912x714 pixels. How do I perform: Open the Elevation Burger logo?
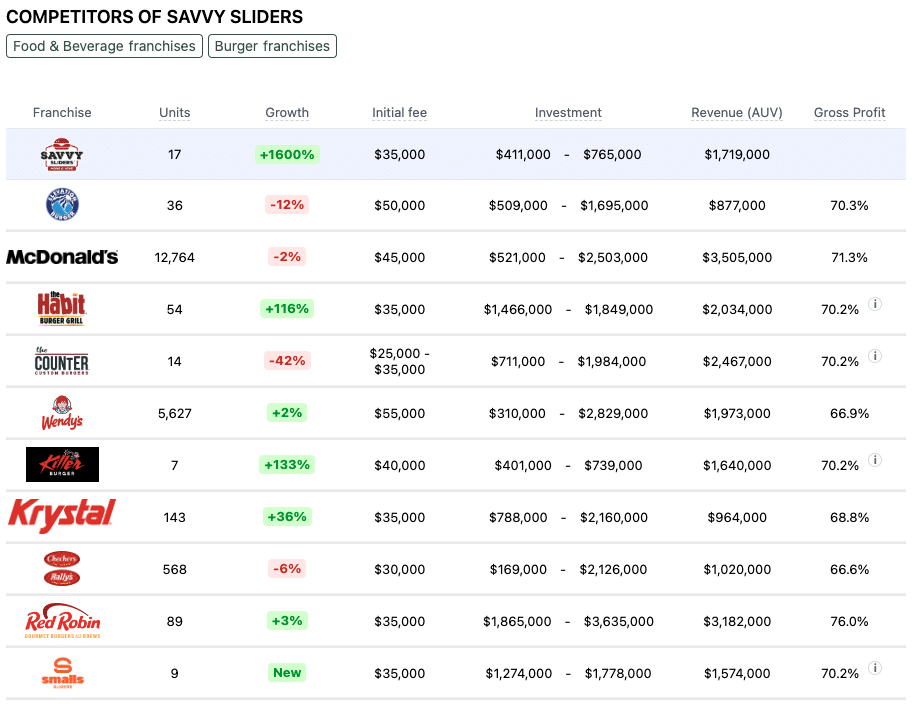62,205
